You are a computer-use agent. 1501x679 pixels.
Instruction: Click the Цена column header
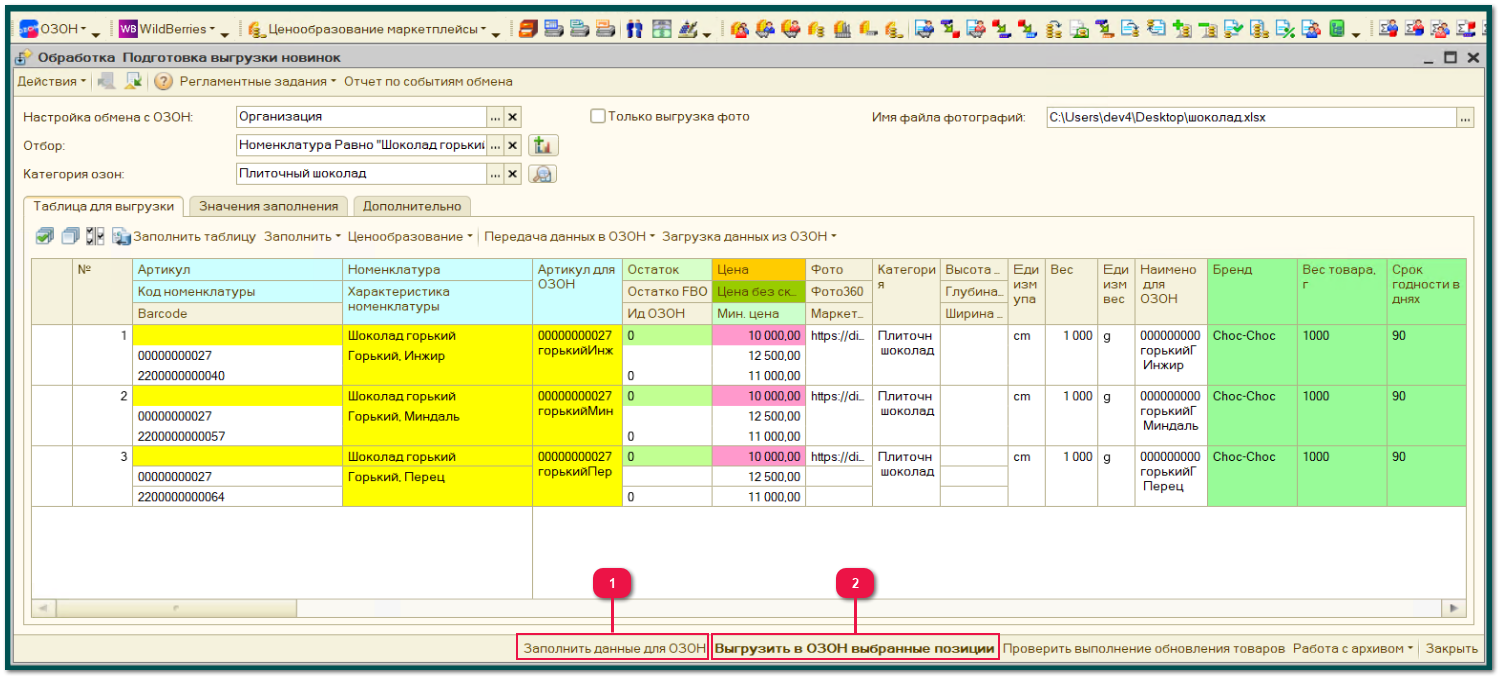758,270
